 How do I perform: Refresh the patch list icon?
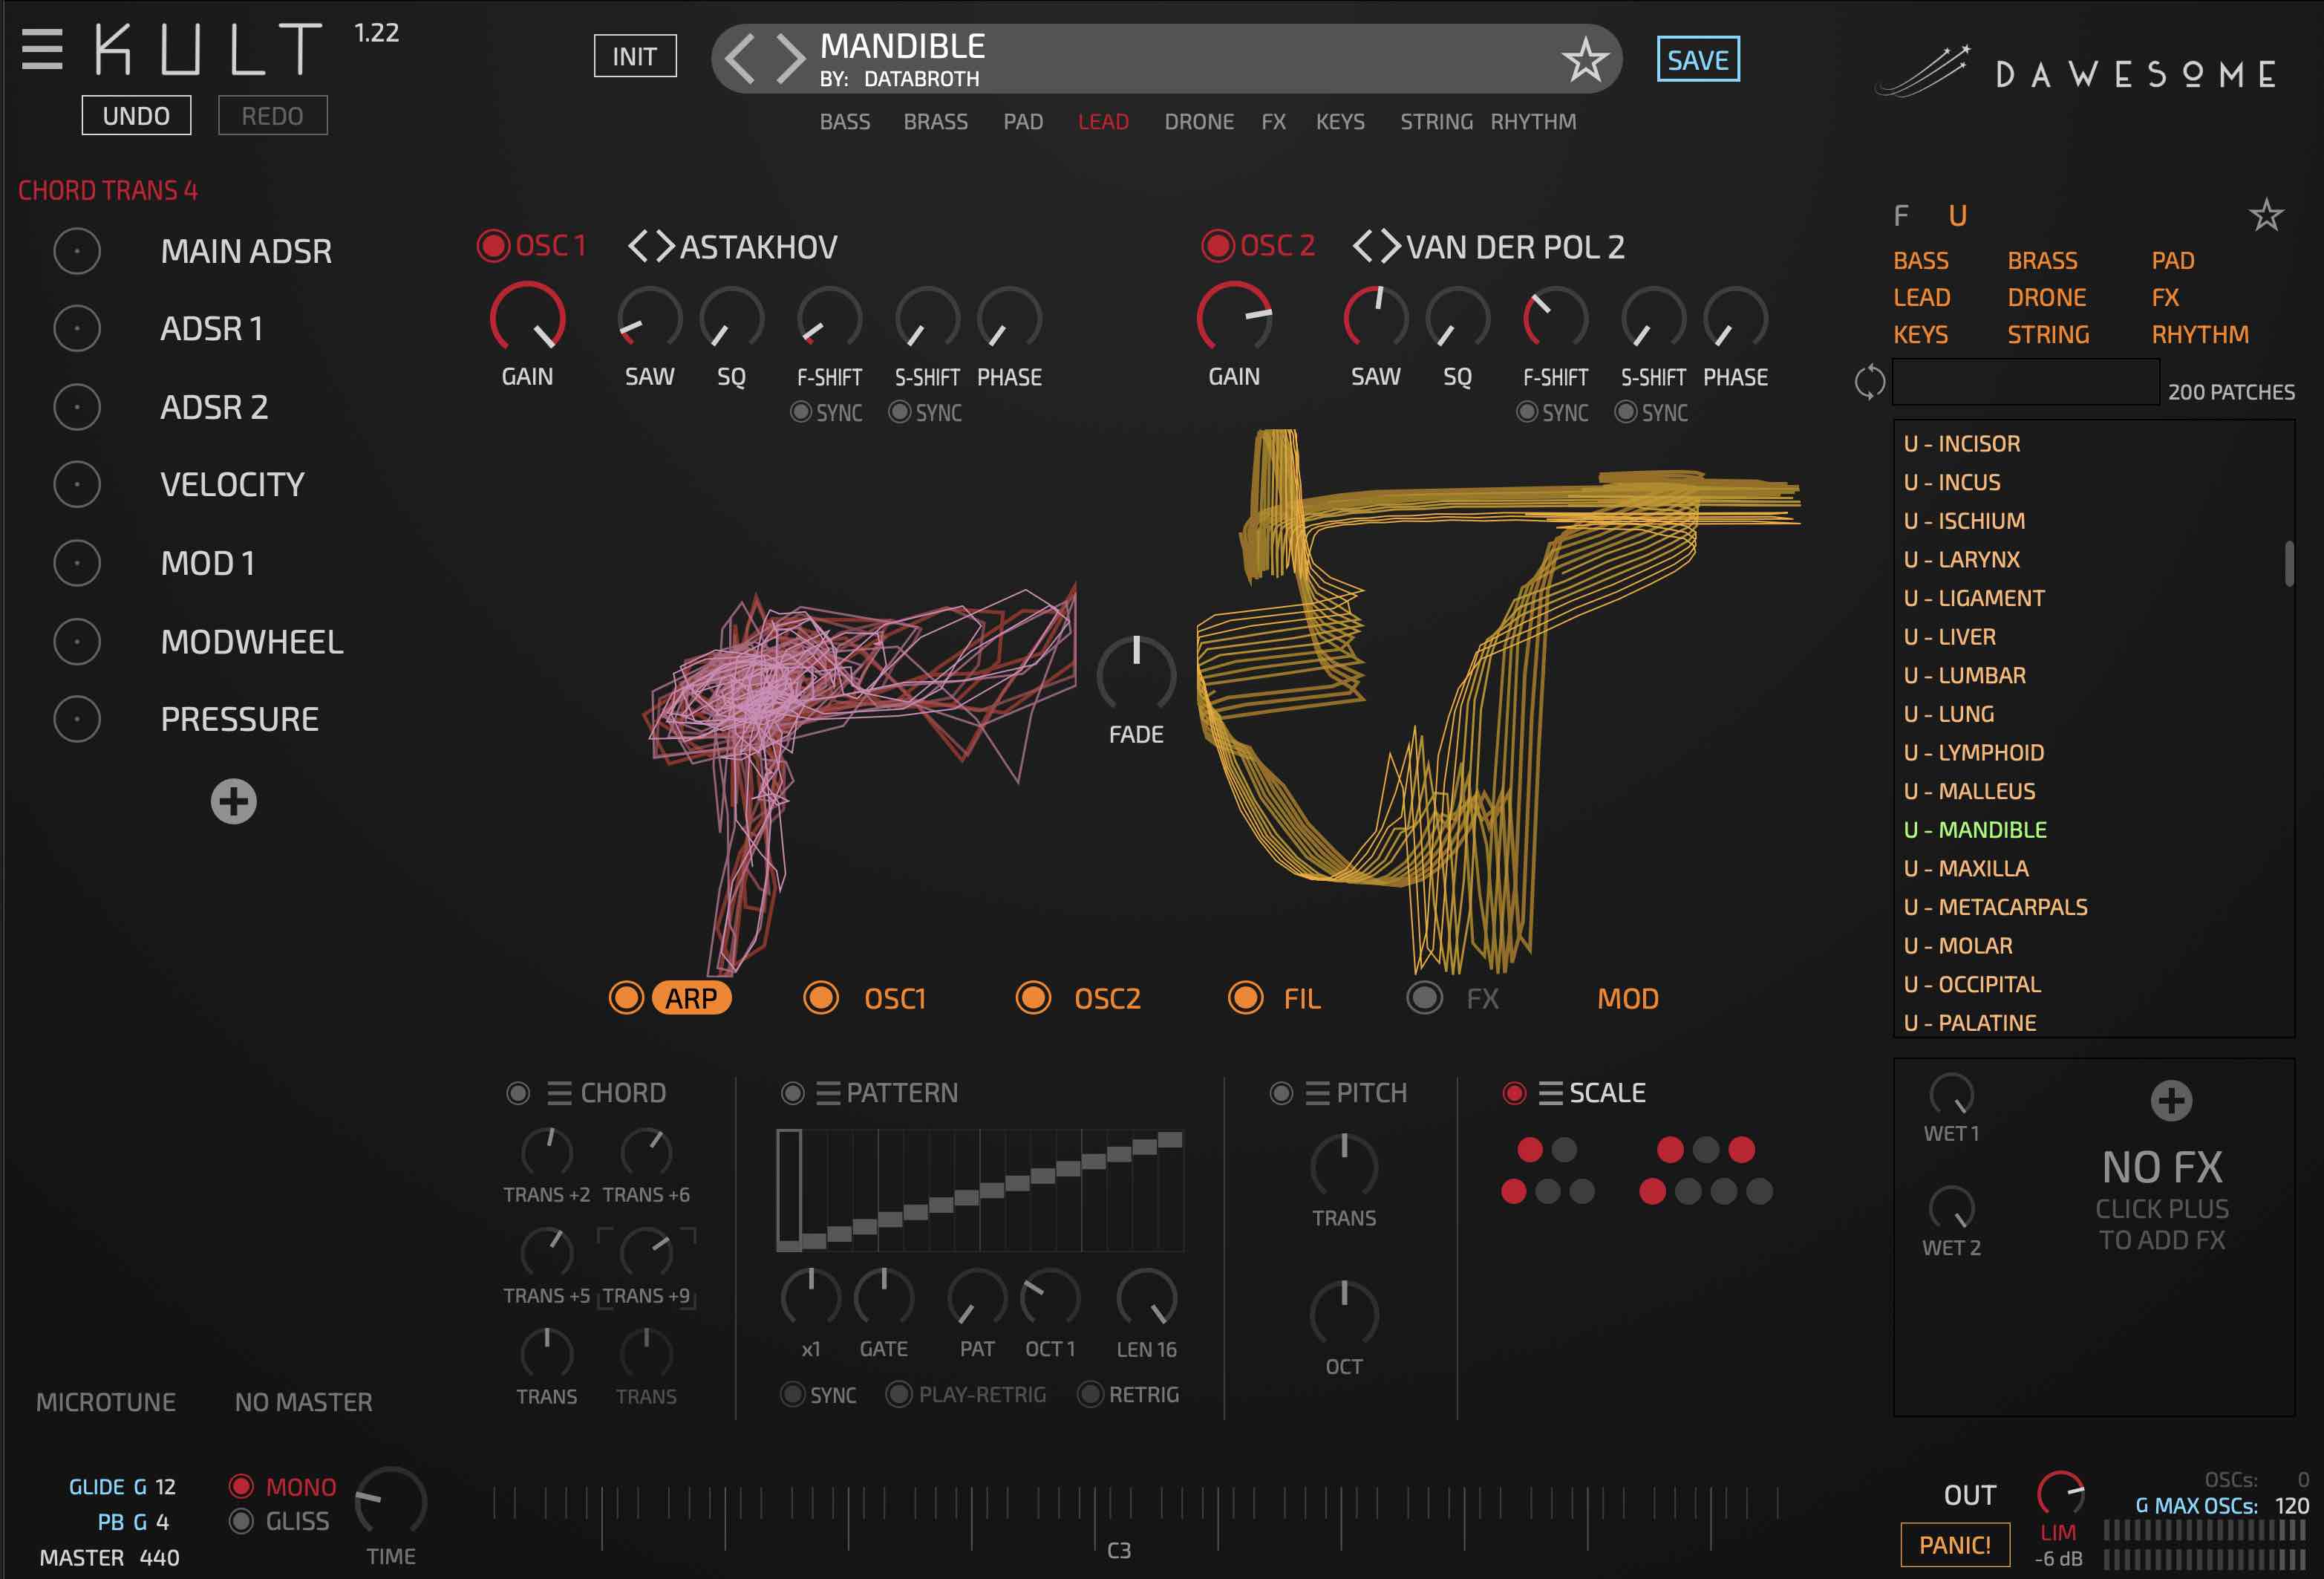(1869, 382)
